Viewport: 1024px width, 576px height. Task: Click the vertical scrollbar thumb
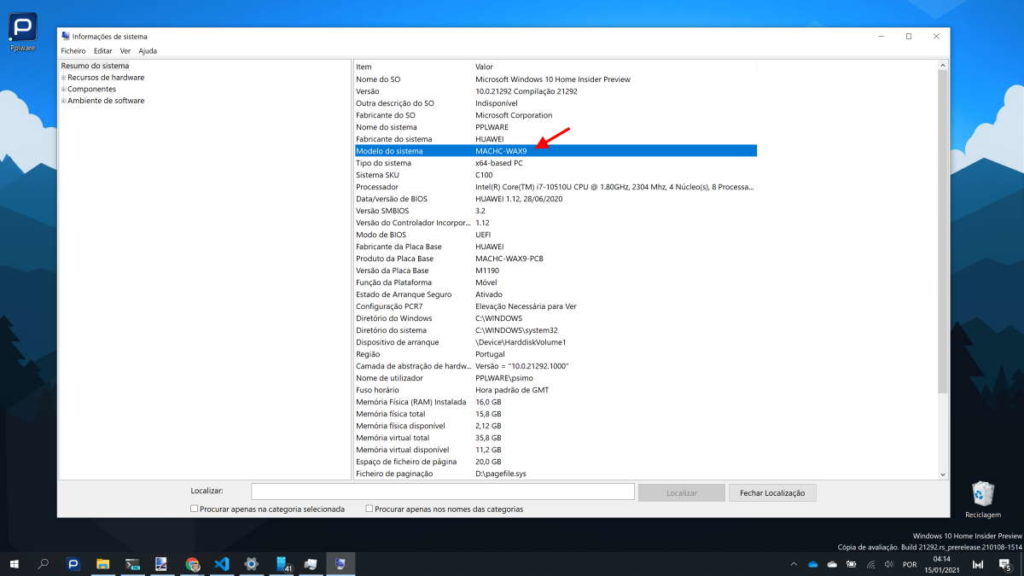pos(942,232)
